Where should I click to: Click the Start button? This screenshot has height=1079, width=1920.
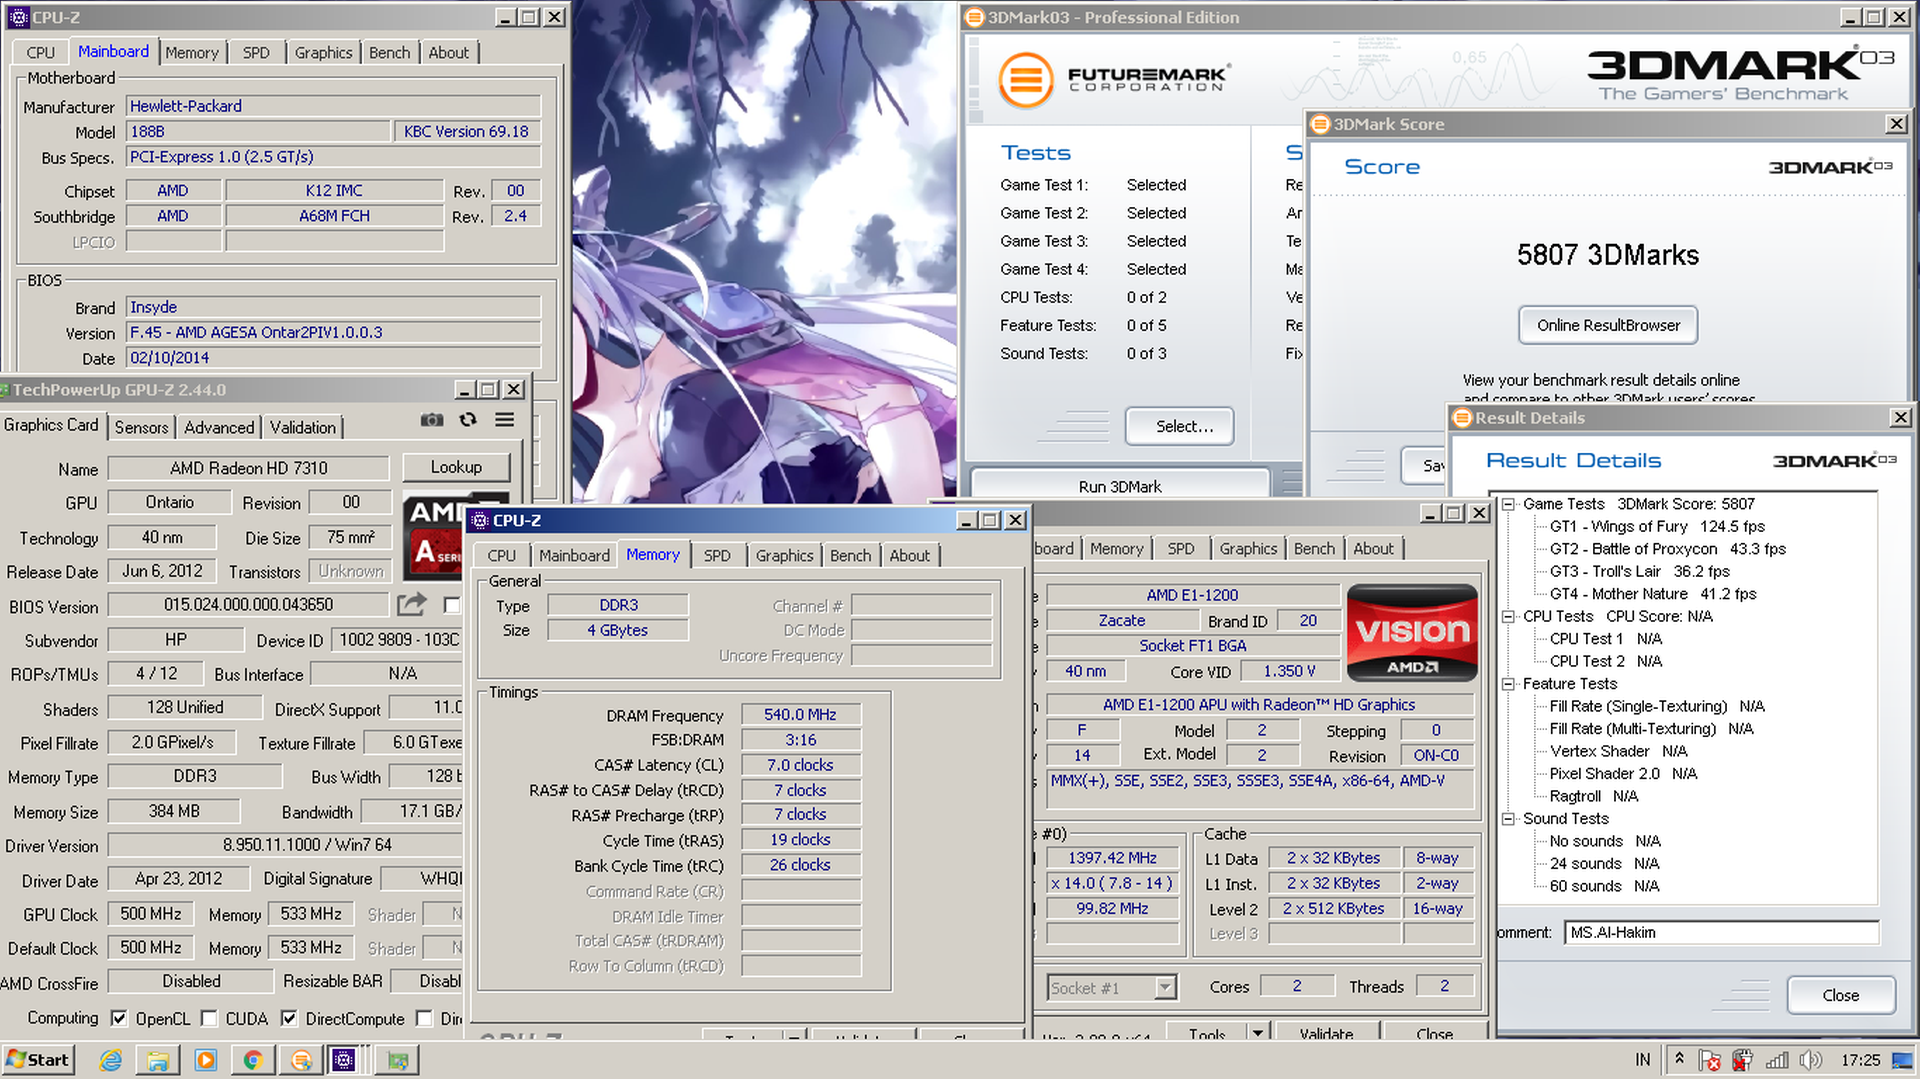coord(38,1060)
